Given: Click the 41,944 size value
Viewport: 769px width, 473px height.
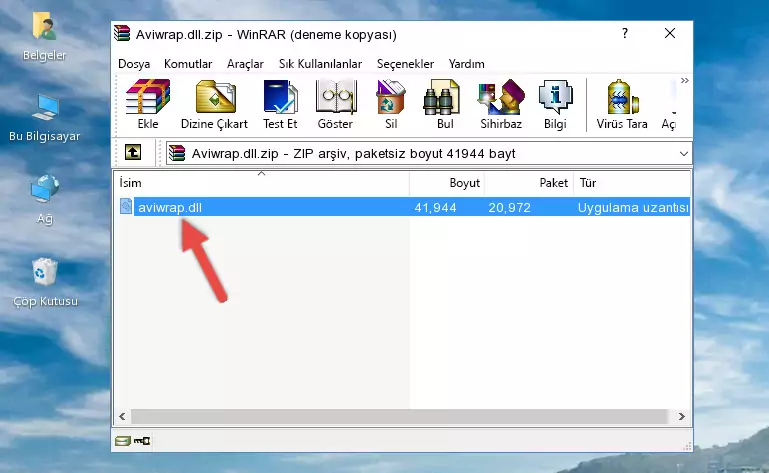Looking at the screenshot, I should pos(435,208).
